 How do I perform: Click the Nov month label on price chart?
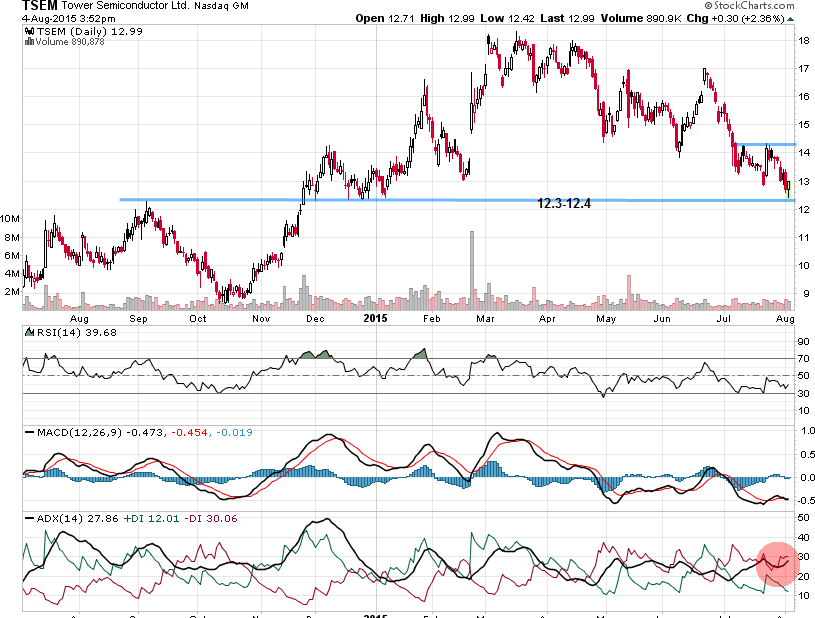pyautogui.click(x=261, y=319)
